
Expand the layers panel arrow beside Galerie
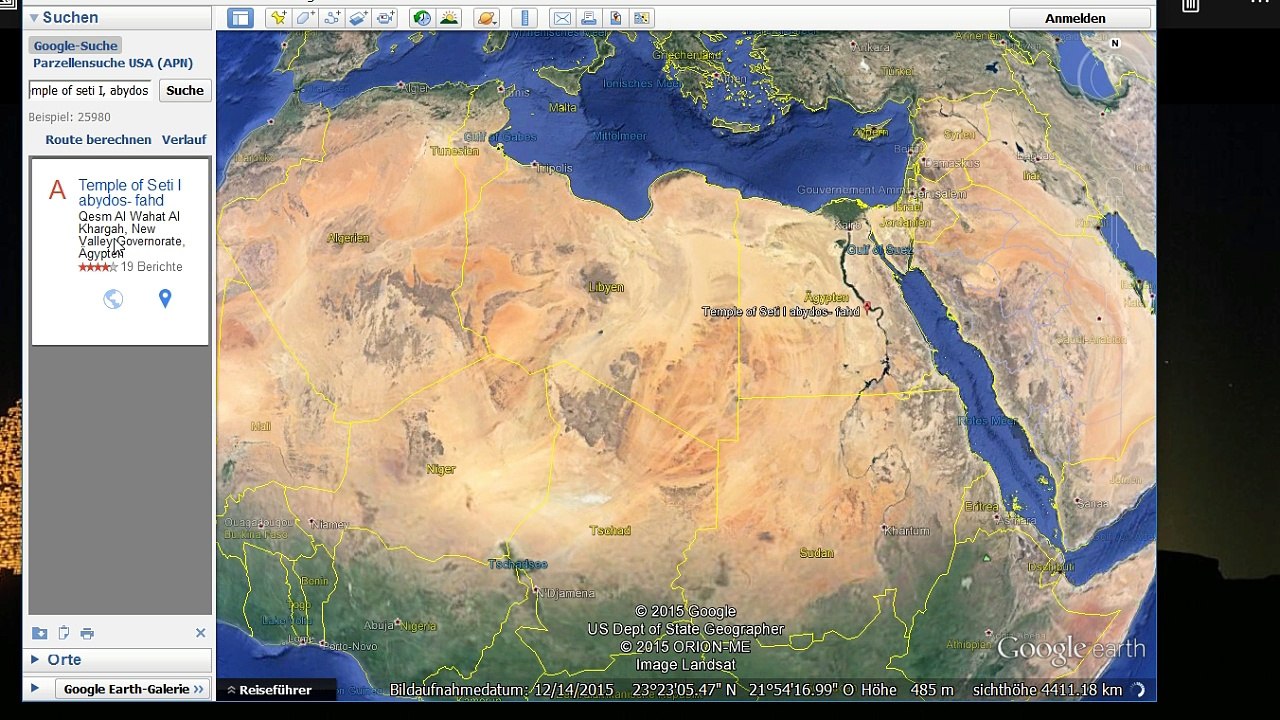point(35,688)
